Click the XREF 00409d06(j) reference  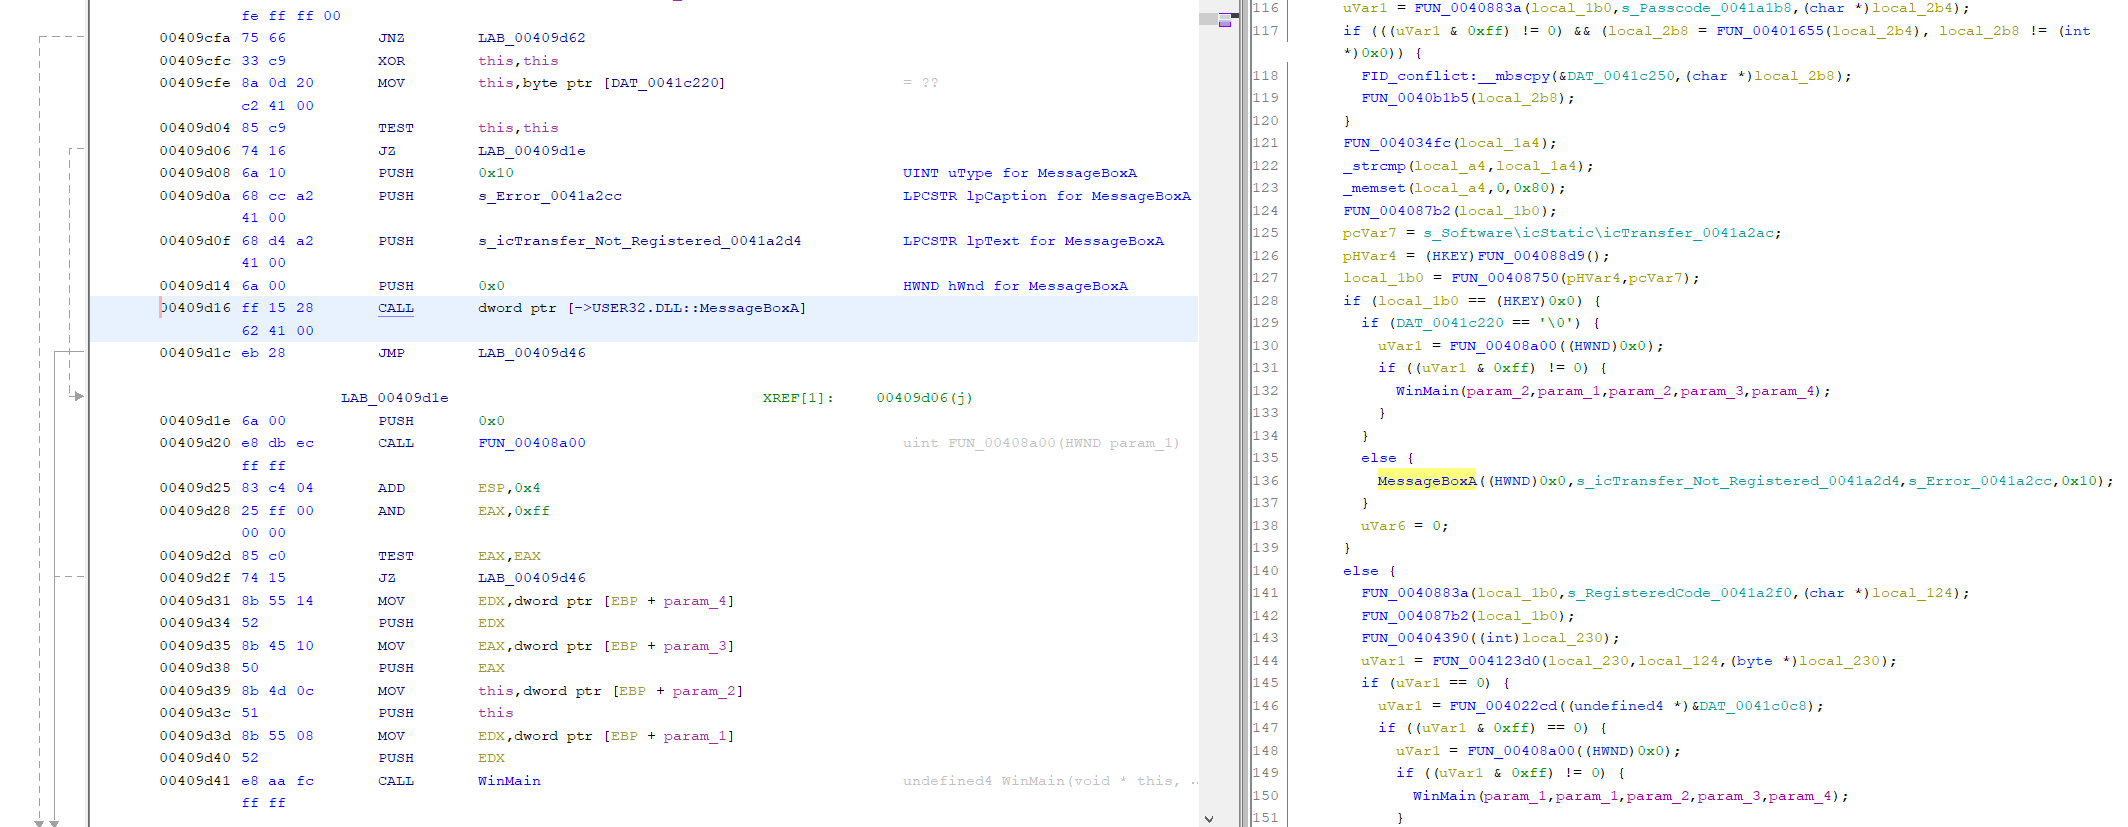pos(923,398)
